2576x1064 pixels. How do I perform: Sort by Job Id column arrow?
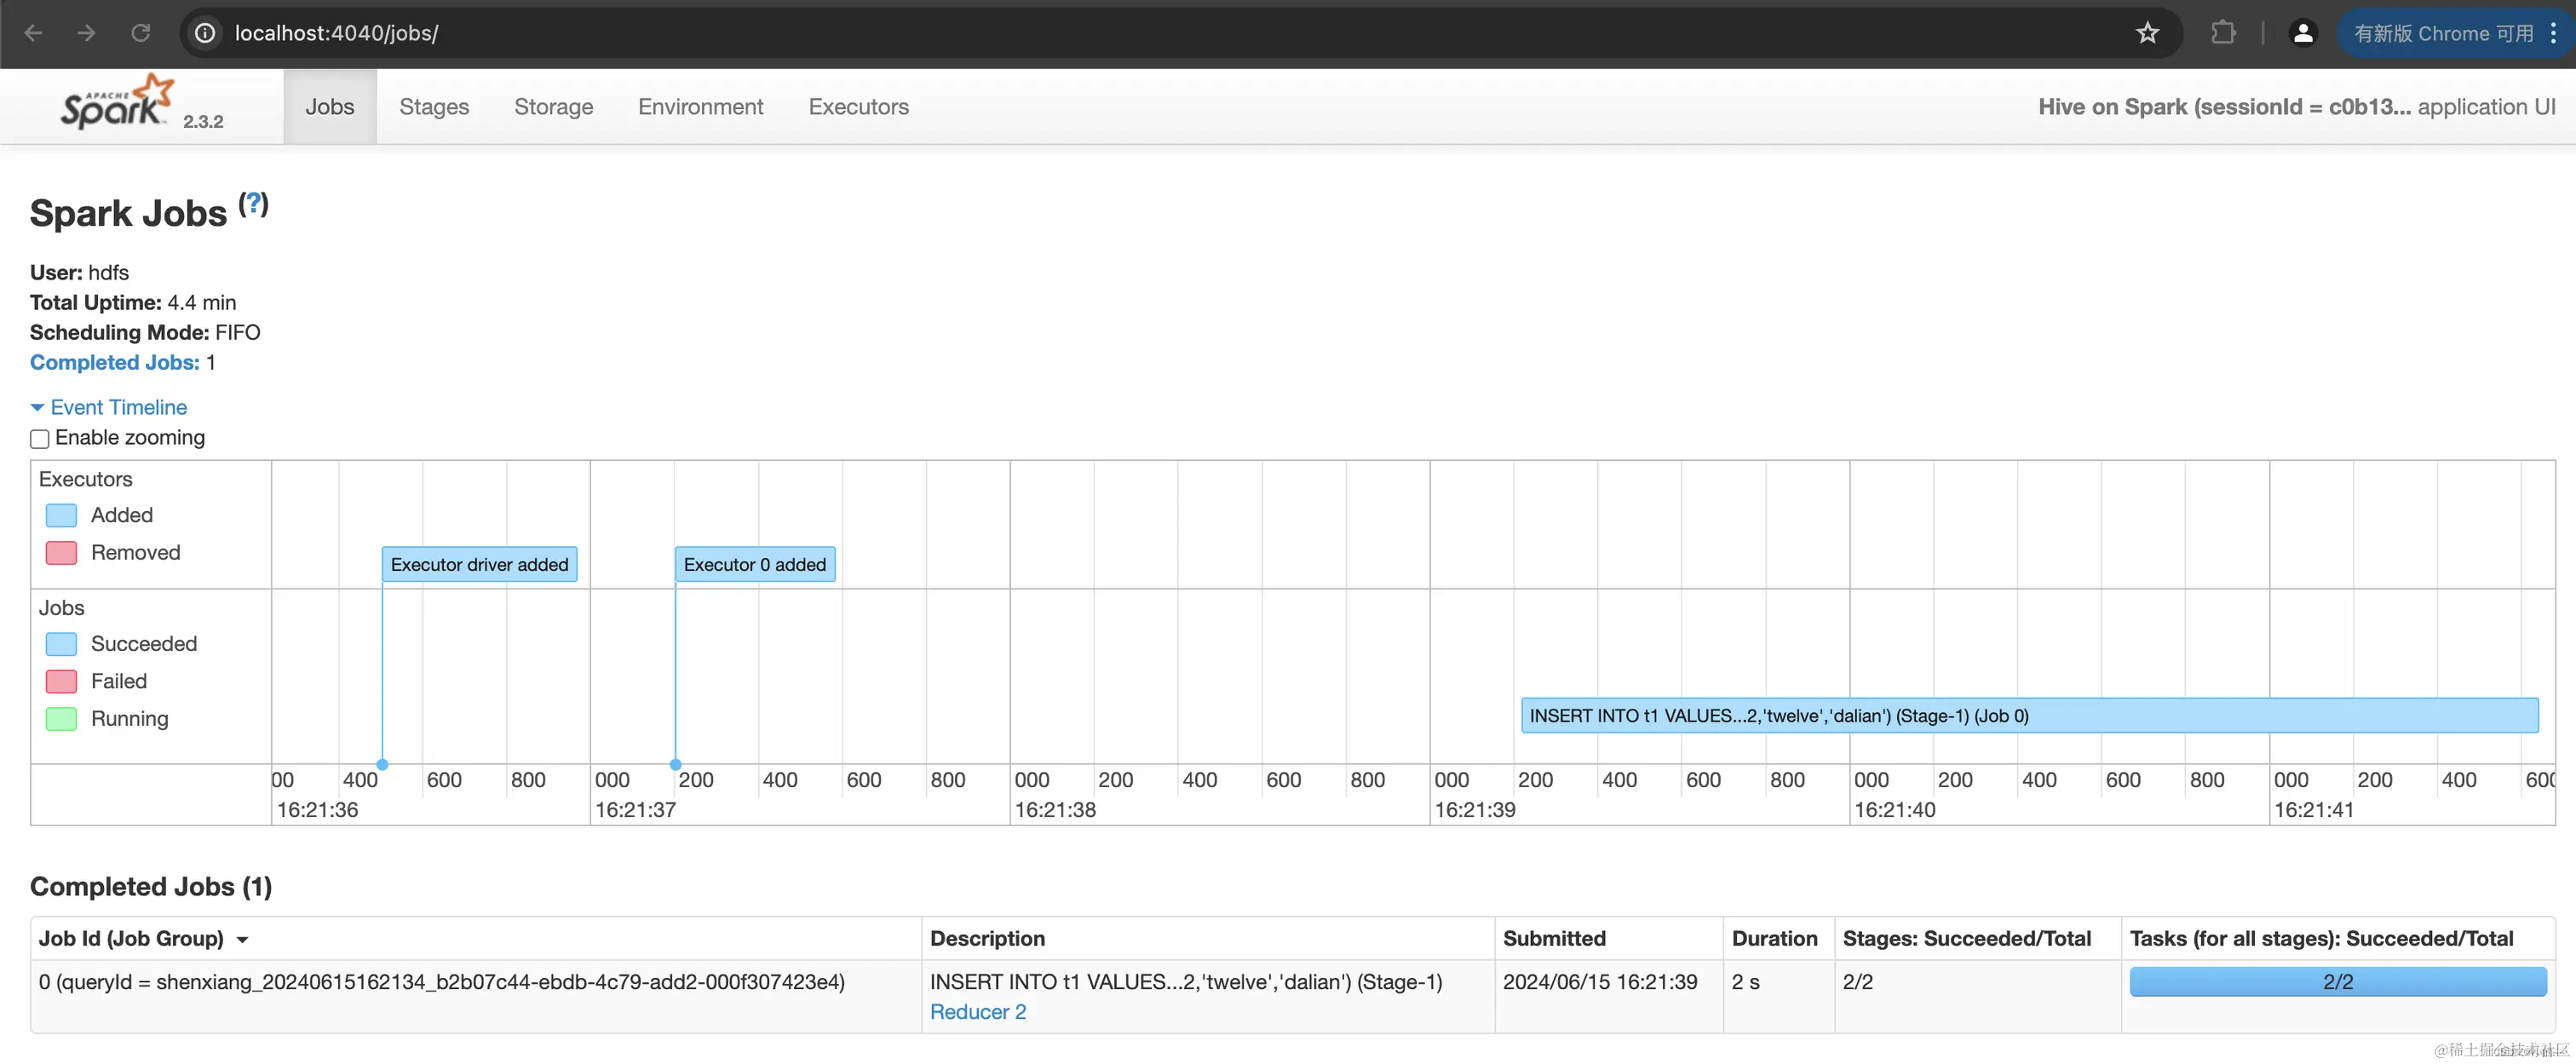coord(242,939)
